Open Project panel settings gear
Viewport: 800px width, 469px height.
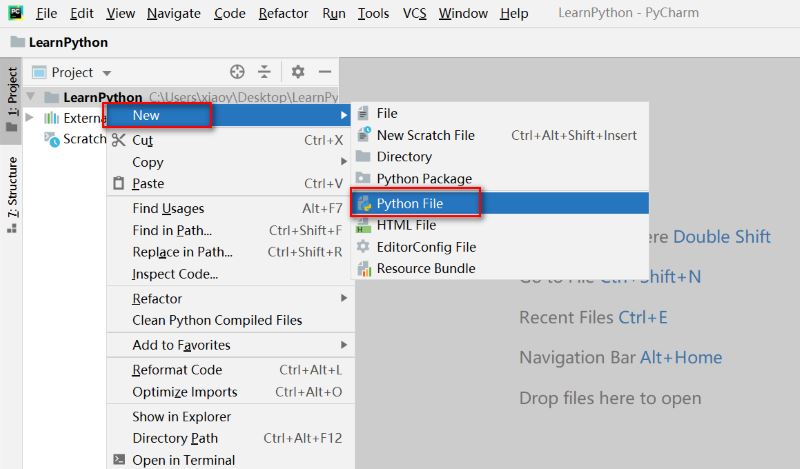[x=297, y=72]
